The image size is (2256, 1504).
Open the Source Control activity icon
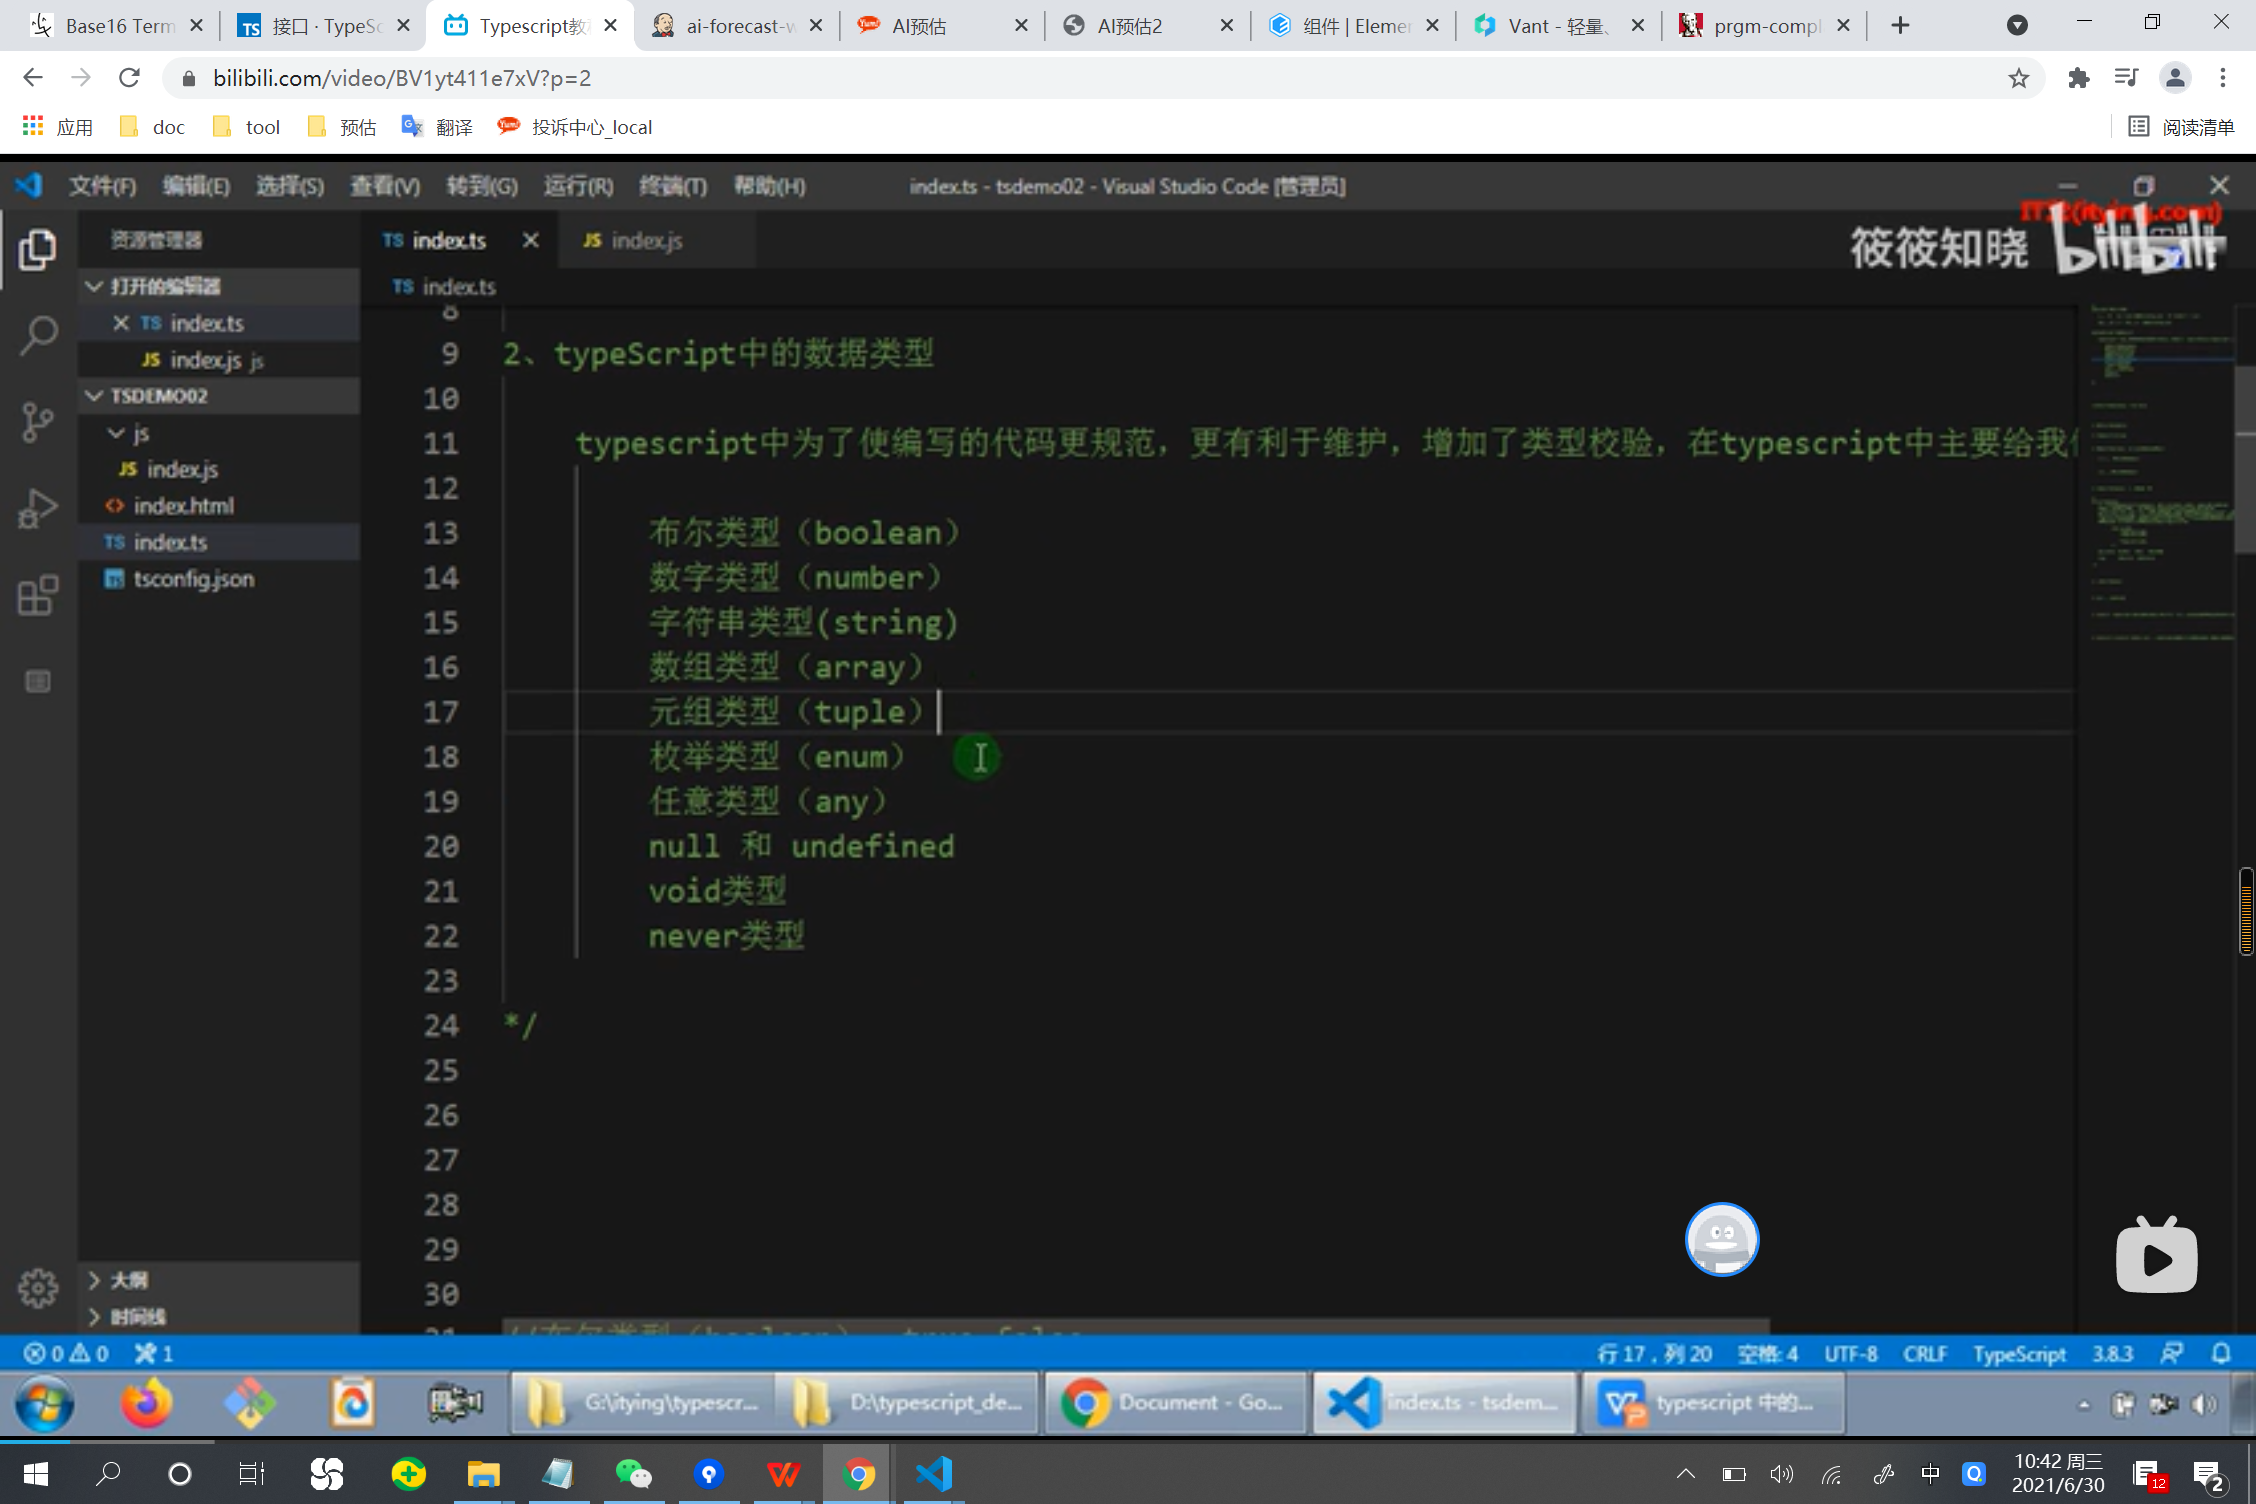pos(38,422)
